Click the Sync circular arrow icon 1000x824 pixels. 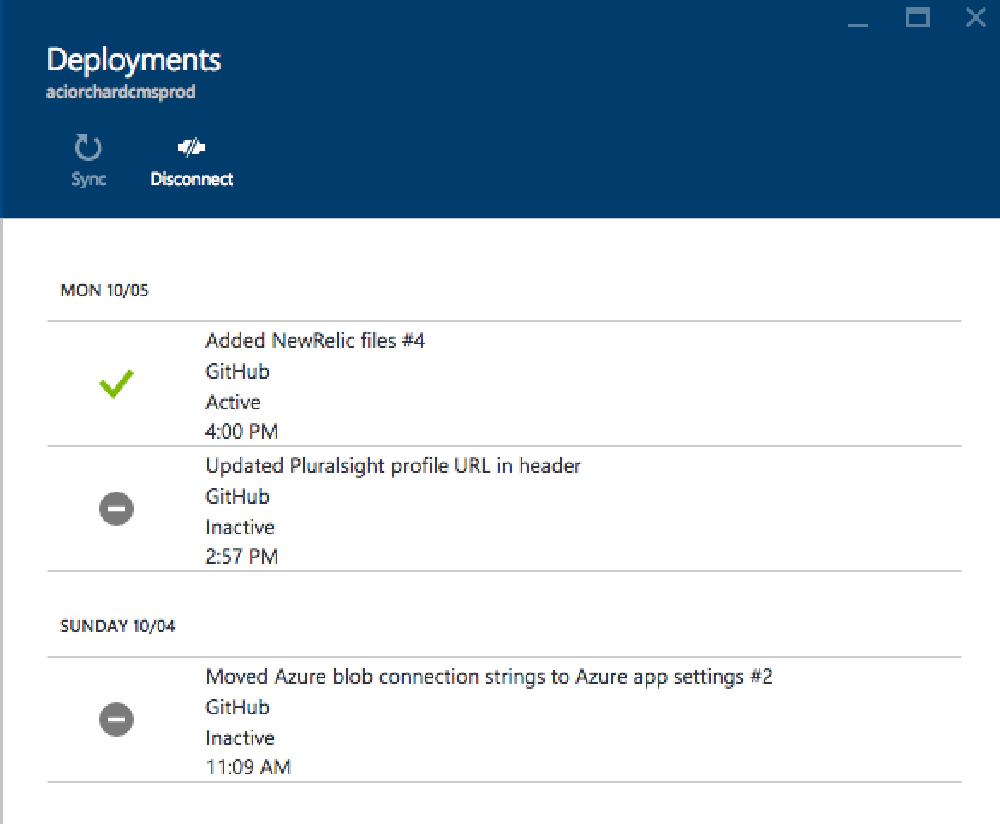[88, 150]
